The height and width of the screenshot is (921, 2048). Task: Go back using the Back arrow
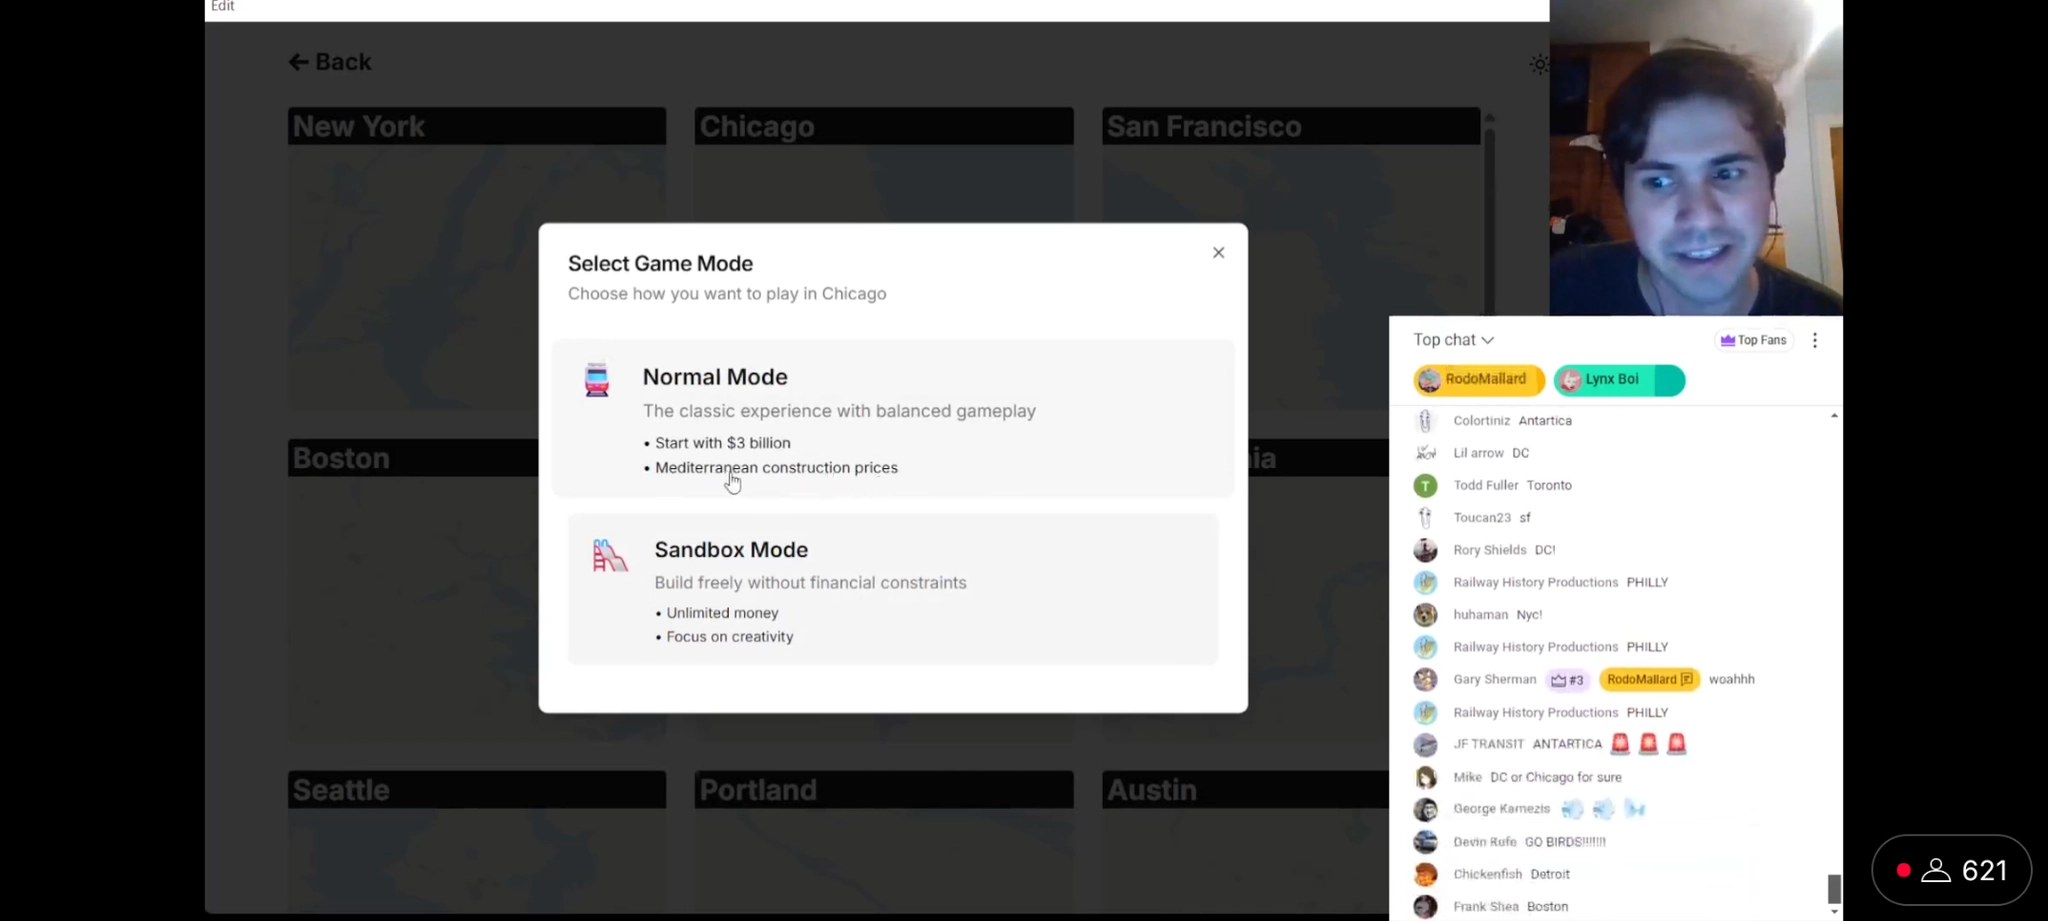point(330,62)
